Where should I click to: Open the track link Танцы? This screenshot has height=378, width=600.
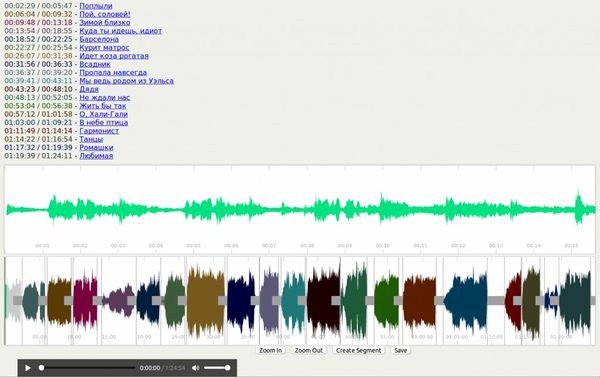click(91, 139)
